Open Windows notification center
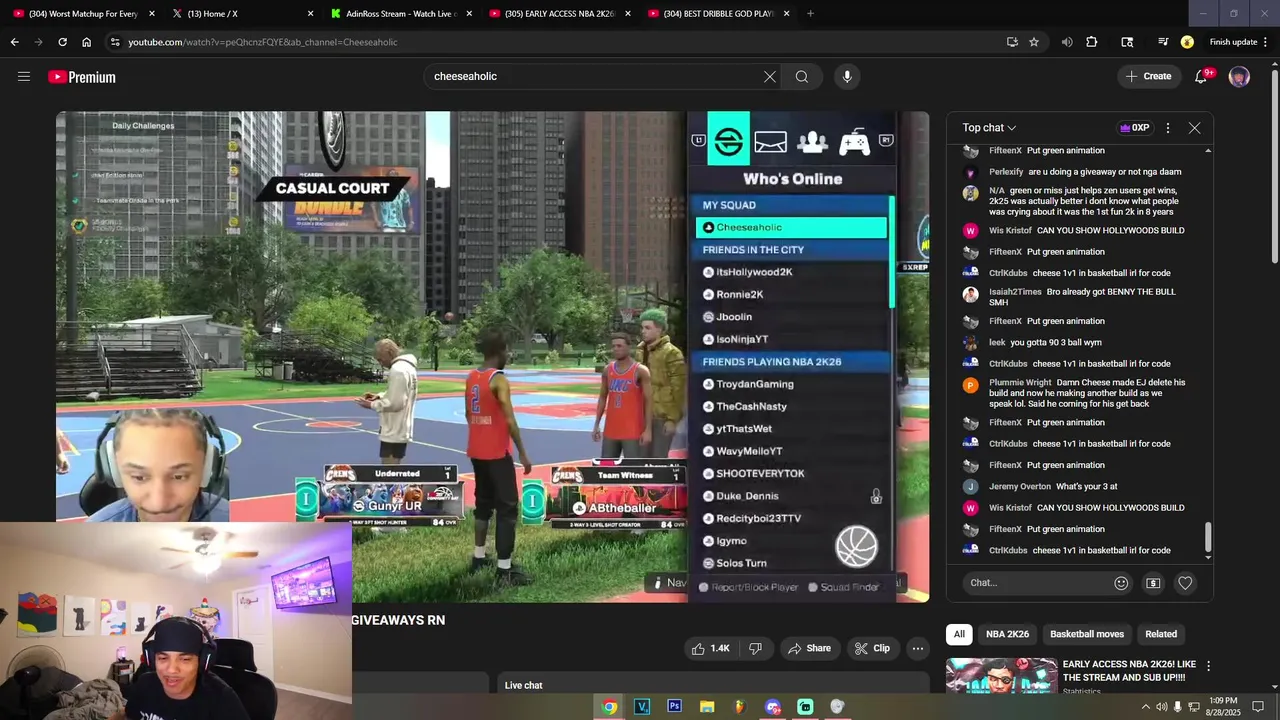 (1258, 706)
